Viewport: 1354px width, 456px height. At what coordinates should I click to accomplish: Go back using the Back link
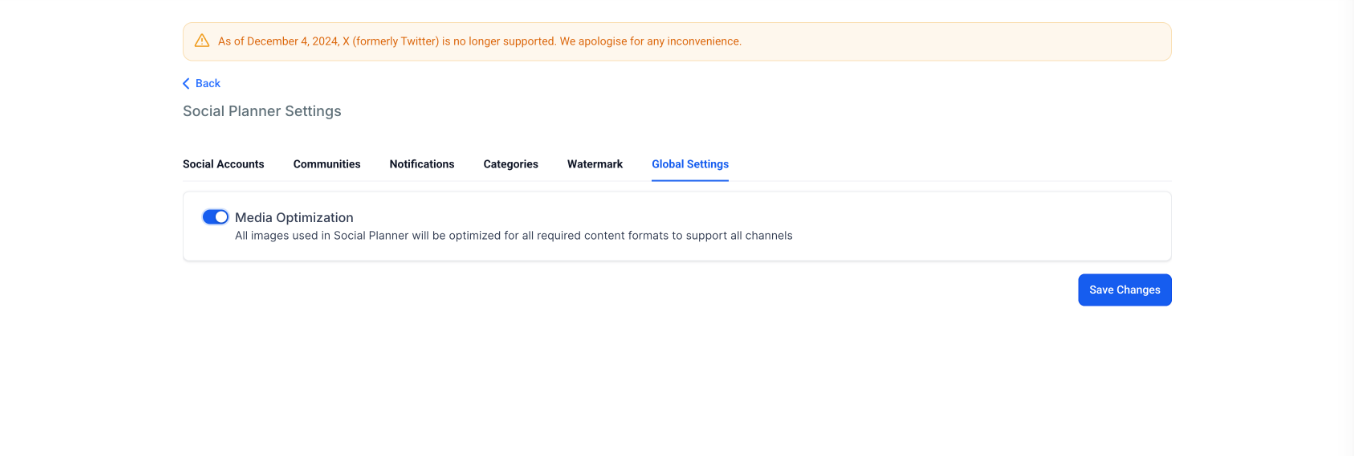208,84
